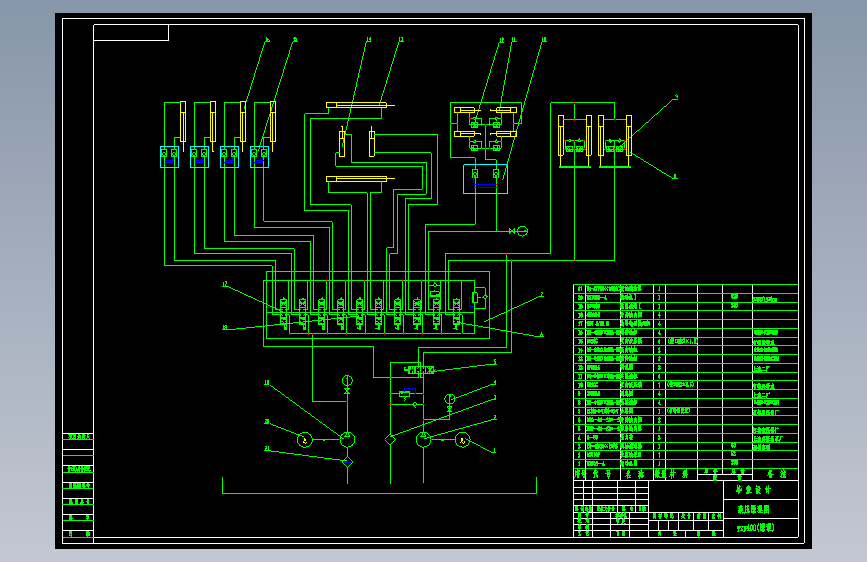Click the second cyan valve box from the left

[x=199, y=157]
